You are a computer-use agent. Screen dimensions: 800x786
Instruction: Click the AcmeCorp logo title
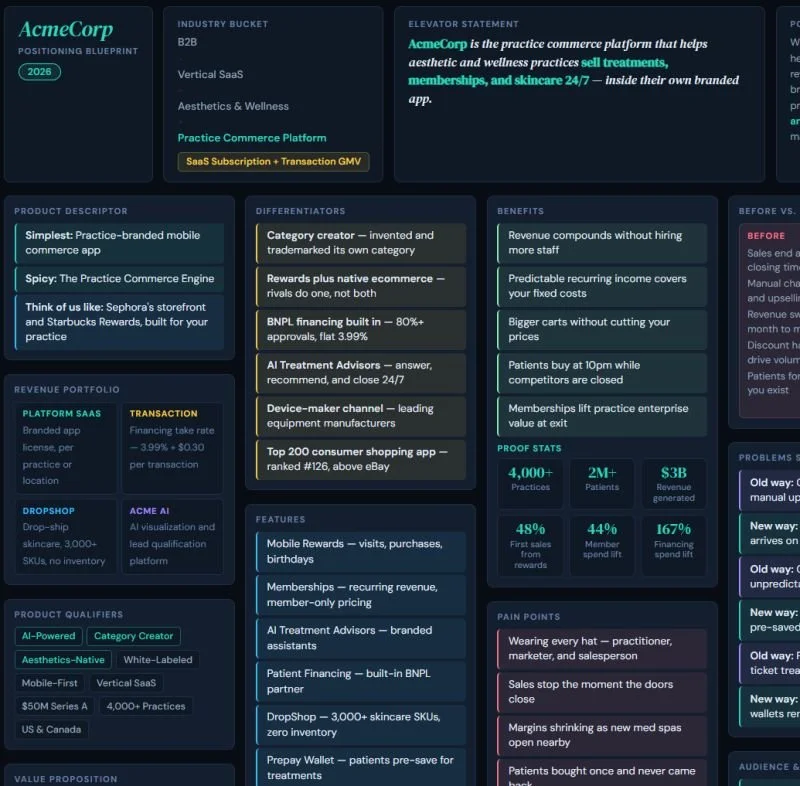(66, 29)
